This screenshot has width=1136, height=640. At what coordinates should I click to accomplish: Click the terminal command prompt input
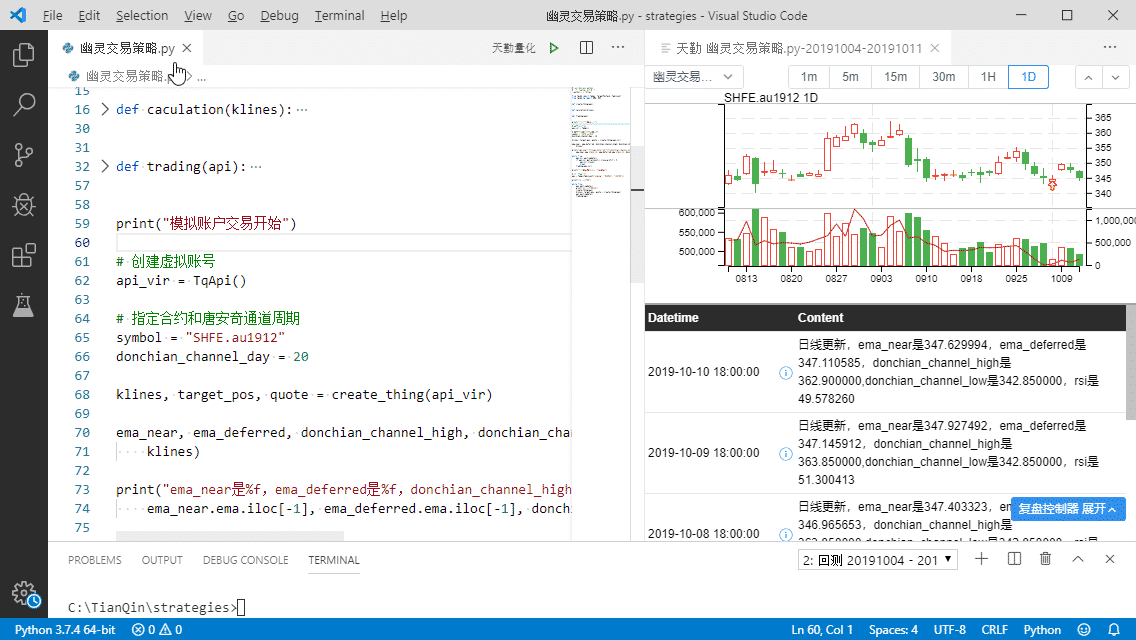pos(241,607)
